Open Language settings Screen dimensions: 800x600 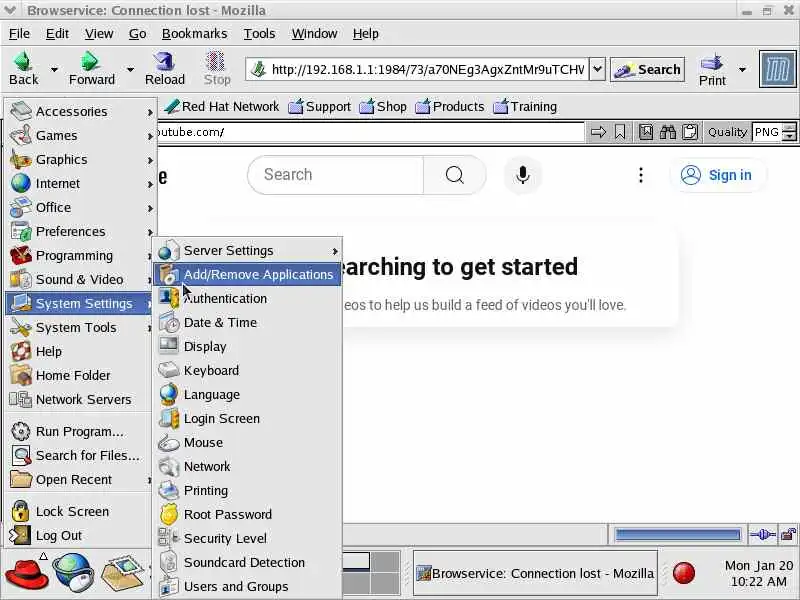(247, 394)
